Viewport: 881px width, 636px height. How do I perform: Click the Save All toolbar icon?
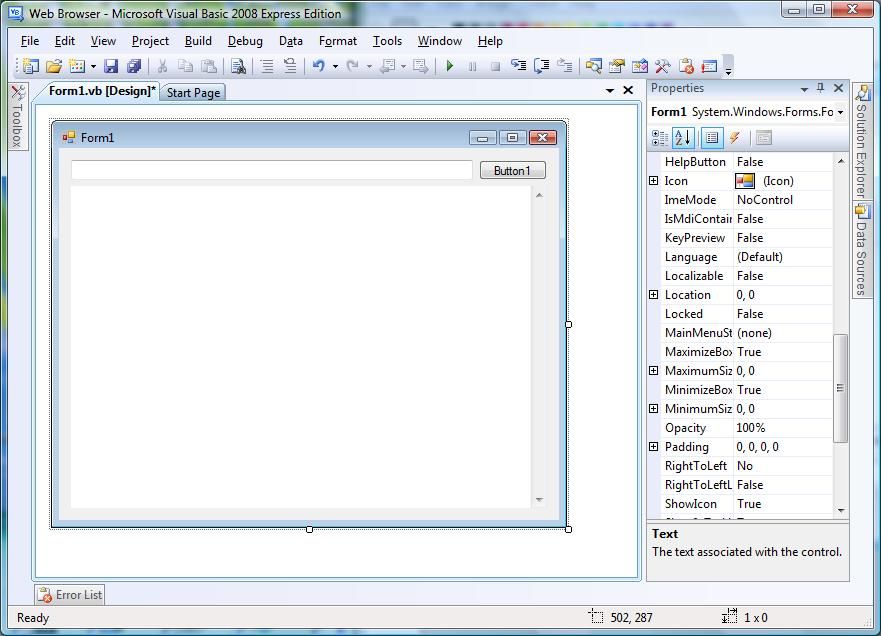(x=134, y=66)
